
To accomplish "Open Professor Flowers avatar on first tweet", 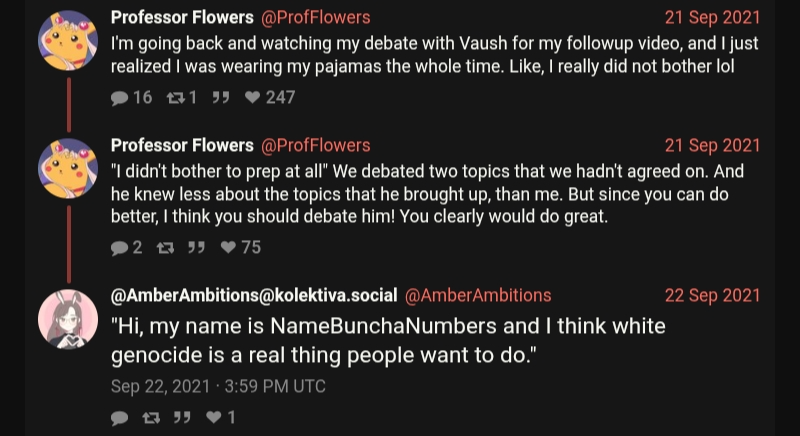I will (x=68, y=41).
